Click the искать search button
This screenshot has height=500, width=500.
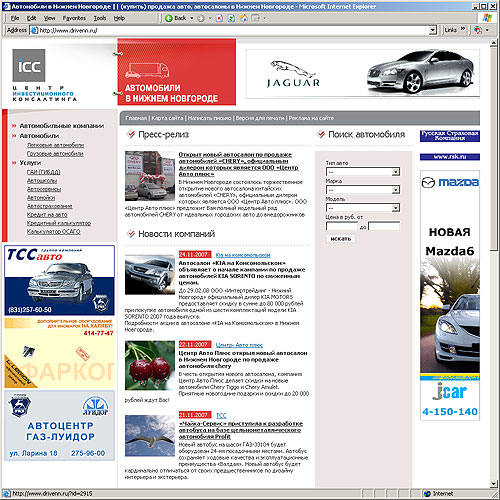pyautogui.click(x=341, y=239)
